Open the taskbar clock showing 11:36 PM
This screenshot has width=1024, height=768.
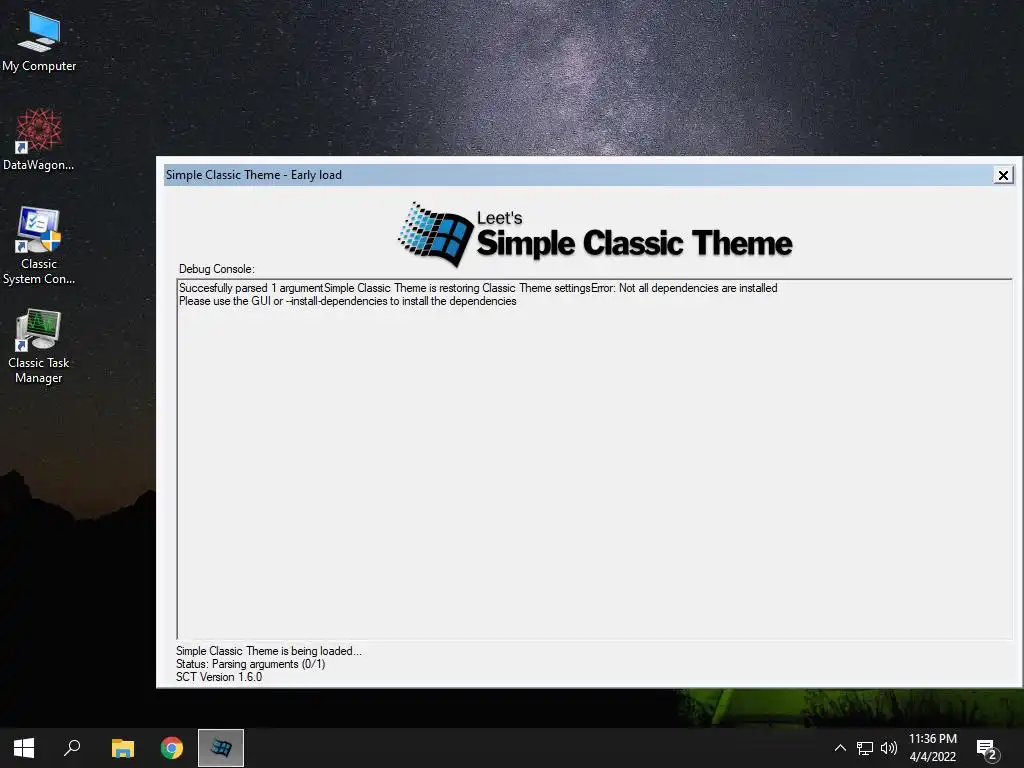tap(933, 748)
